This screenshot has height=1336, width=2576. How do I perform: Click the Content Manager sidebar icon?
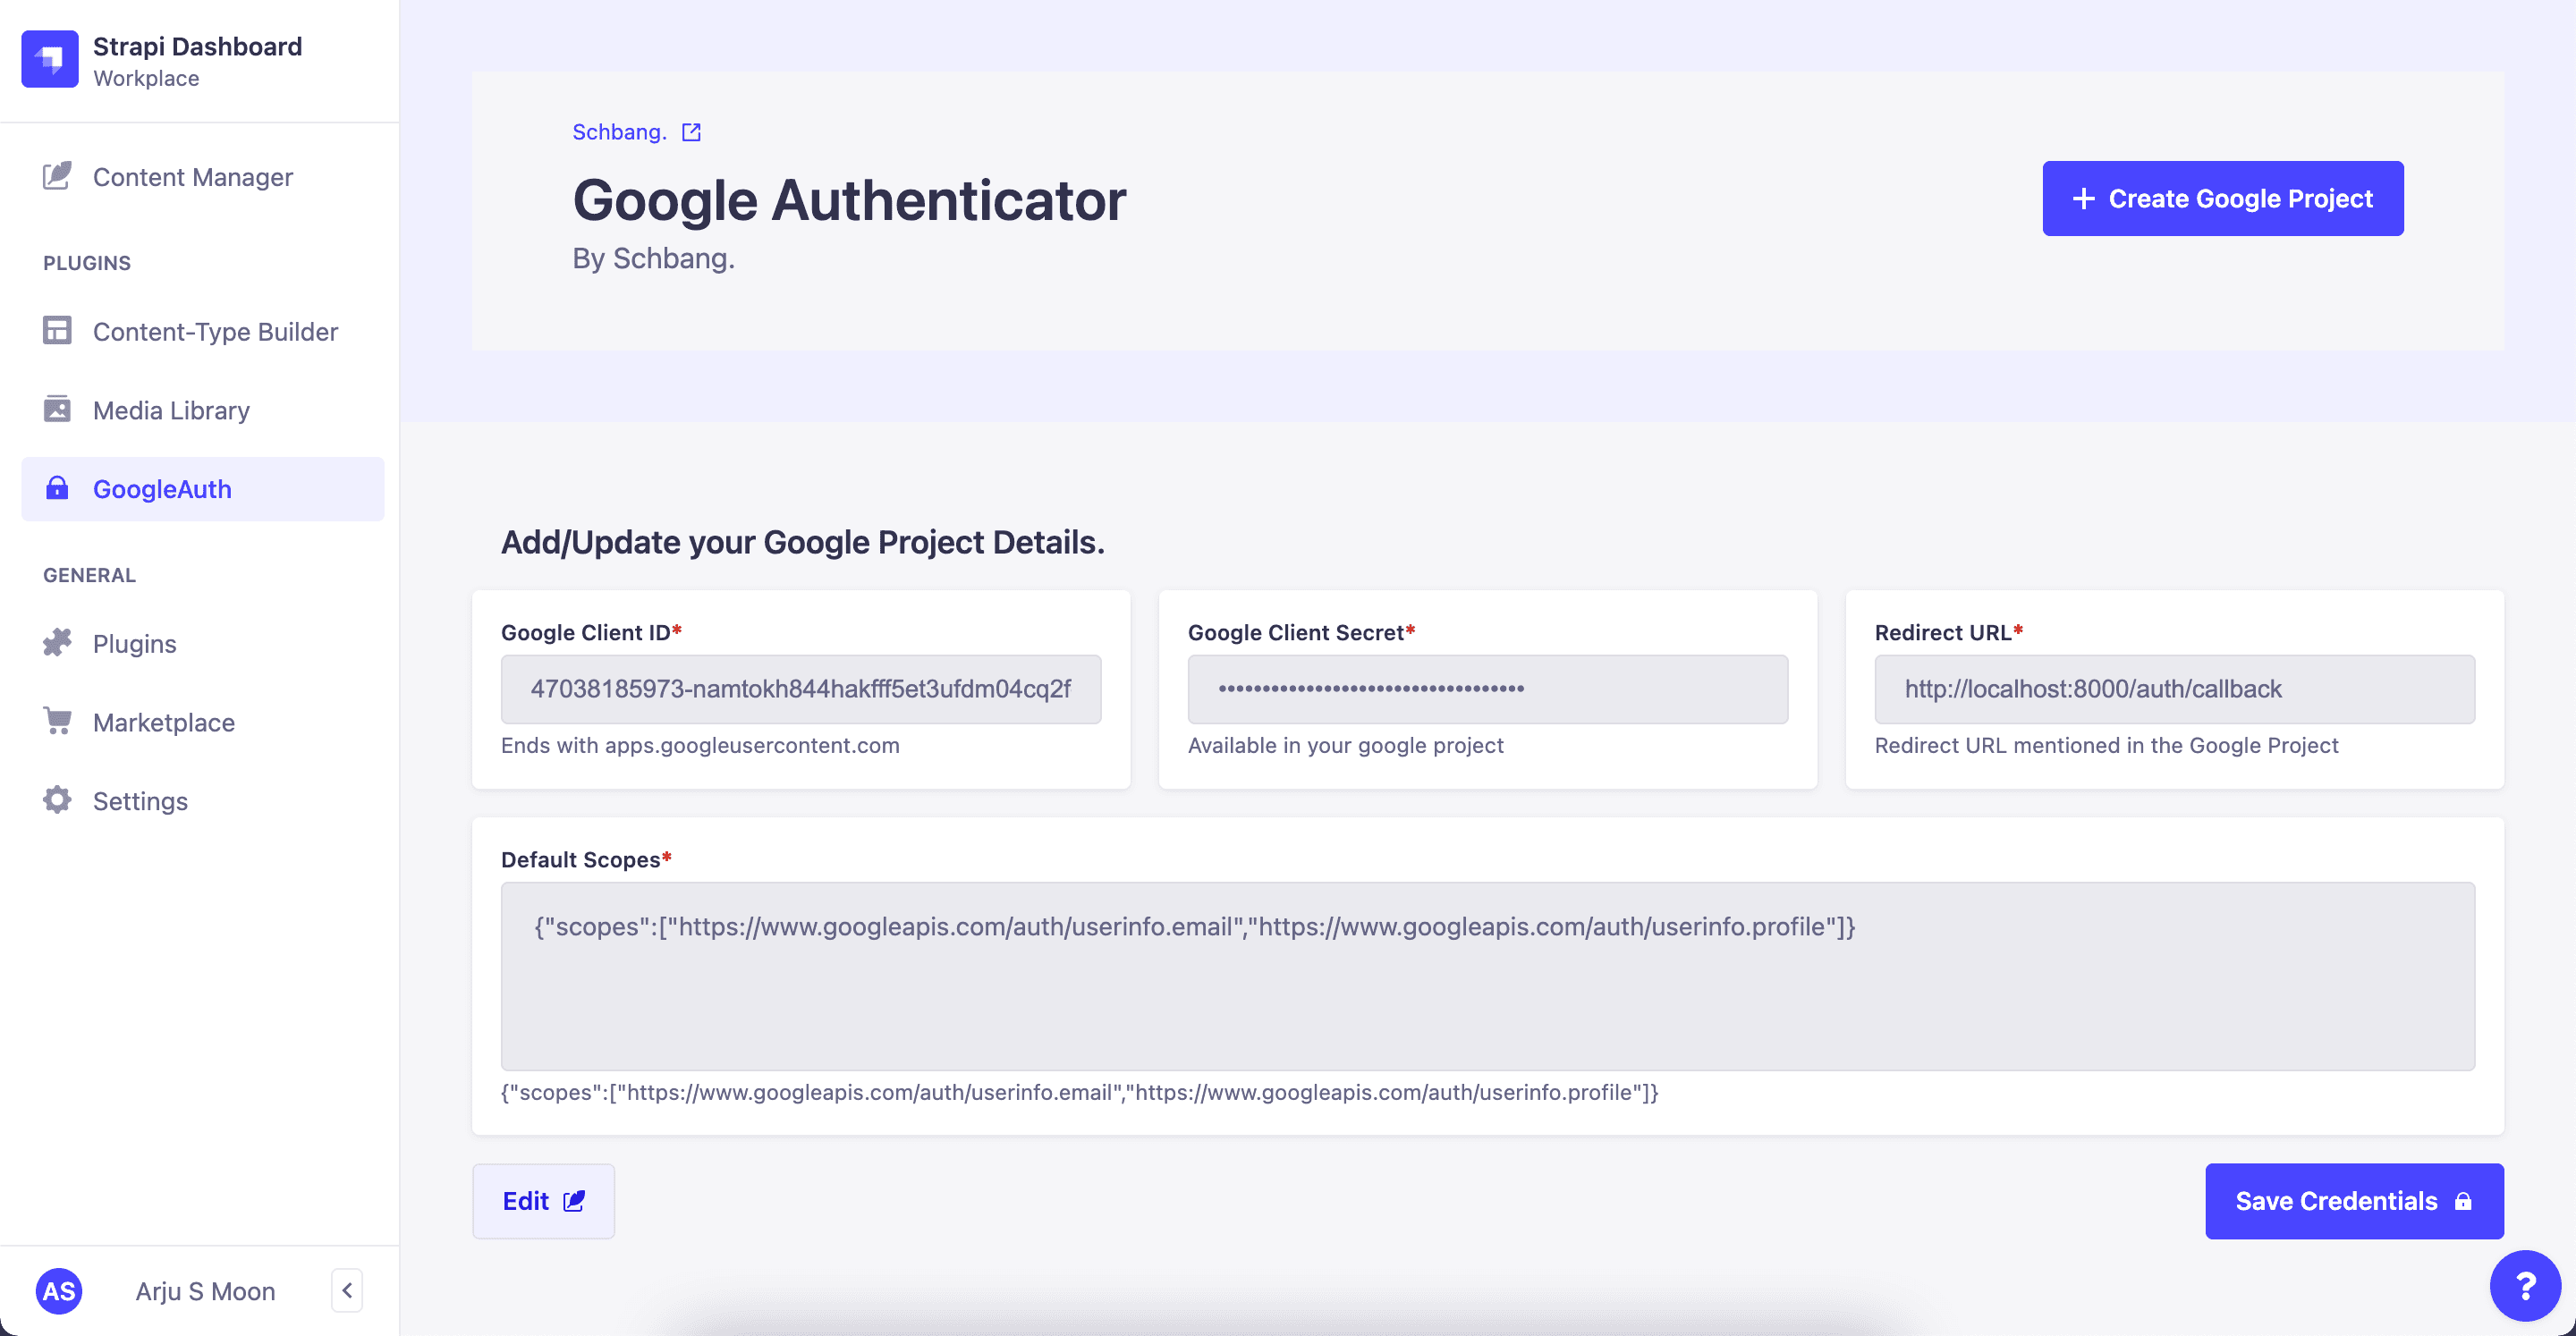click(56, 177)
